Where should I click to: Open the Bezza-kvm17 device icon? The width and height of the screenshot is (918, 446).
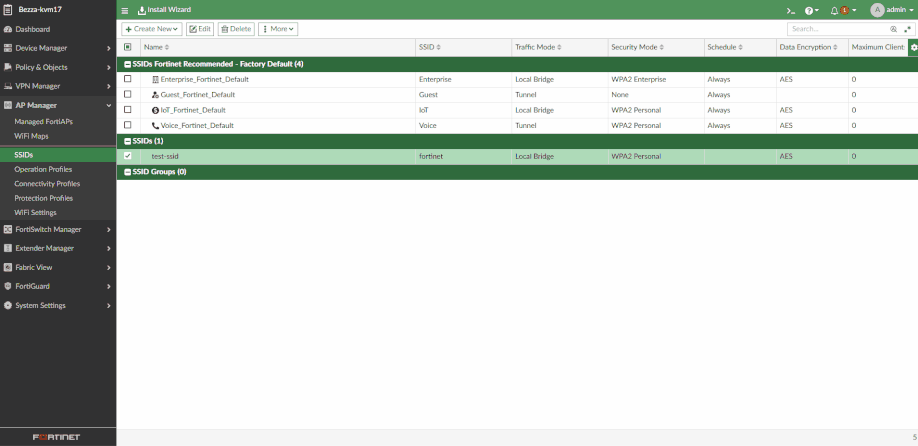8,9
